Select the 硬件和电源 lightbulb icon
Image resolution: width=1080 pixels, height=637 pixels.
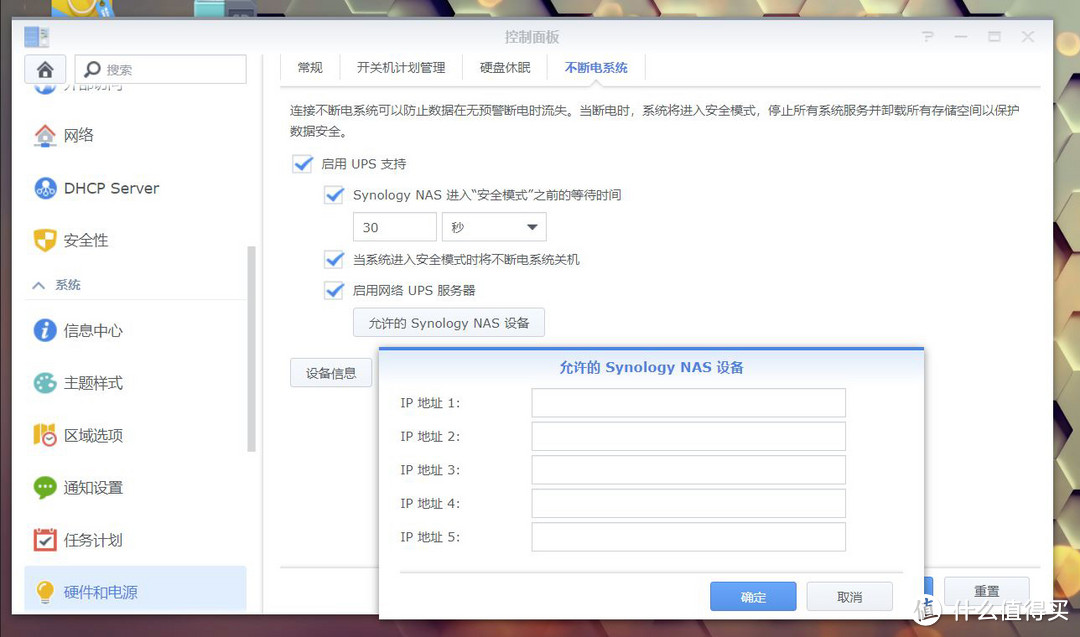[45, 592]
